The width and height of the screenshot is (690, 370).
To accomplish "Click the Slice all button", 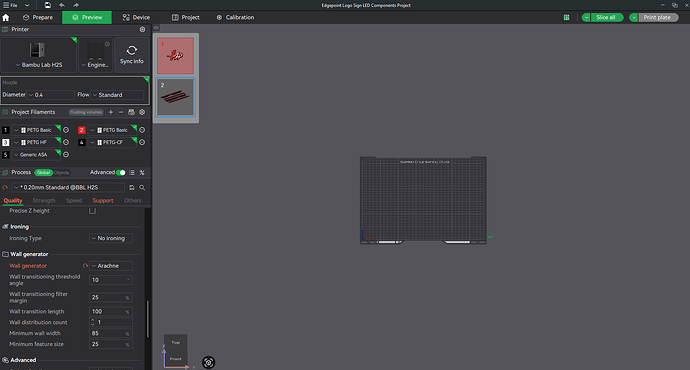I will click(606, 18).
